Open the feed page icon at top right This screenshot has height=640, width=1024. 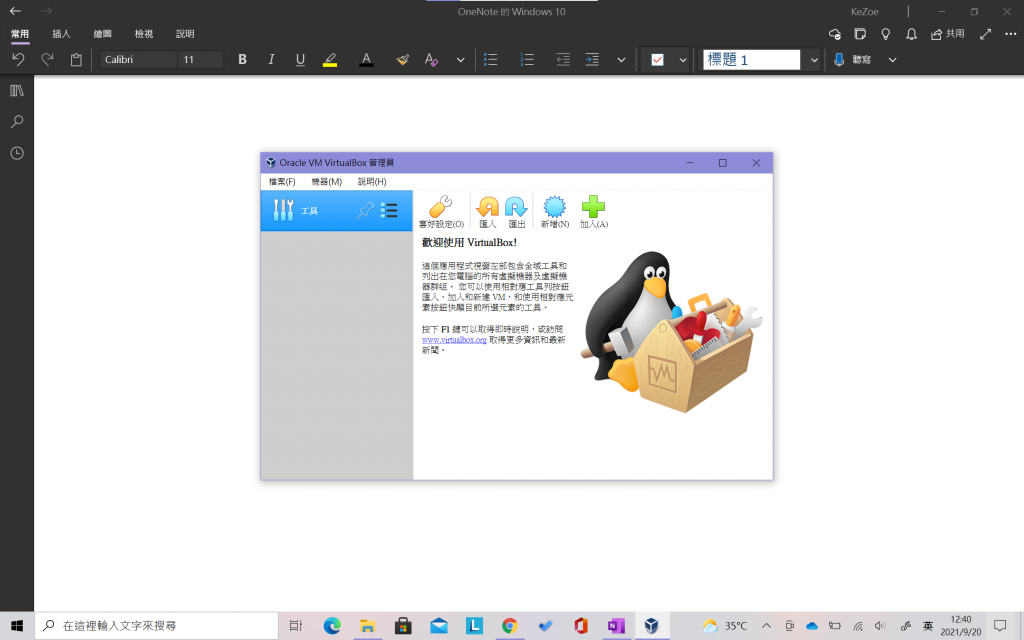click(860, 34)
